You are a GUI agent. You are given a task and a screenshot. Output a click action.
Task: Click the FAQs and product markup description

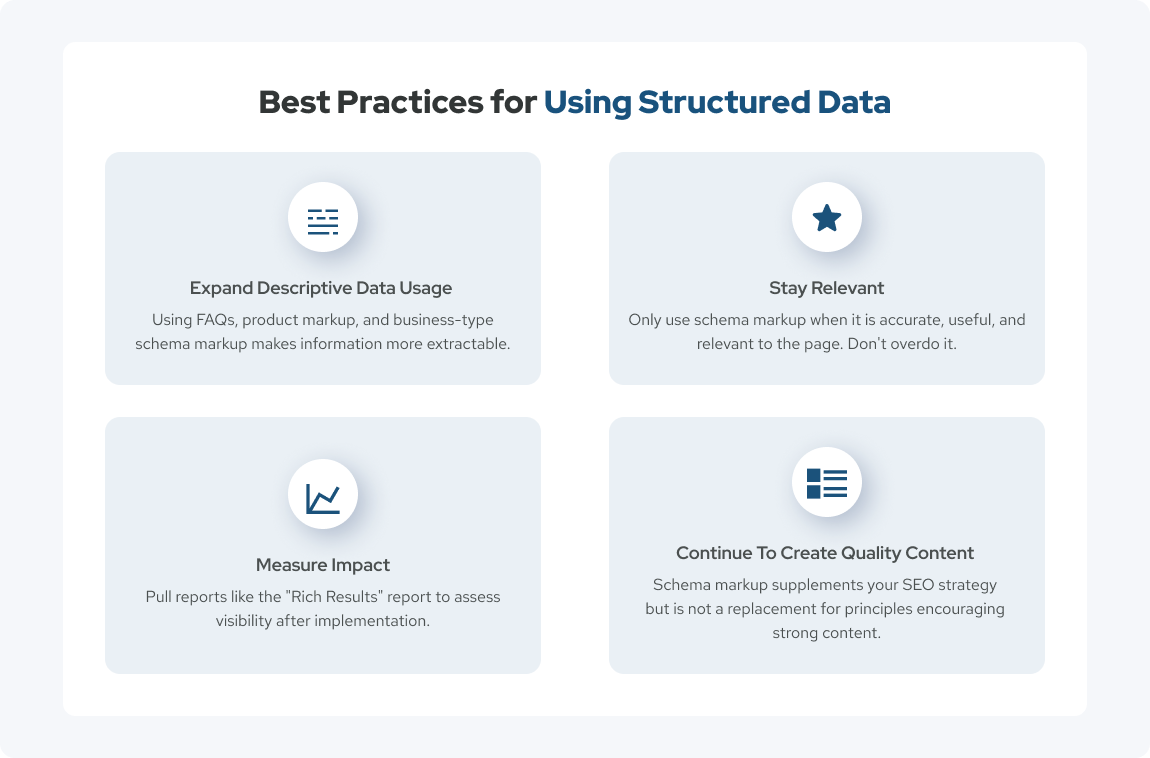click(323, 331)
